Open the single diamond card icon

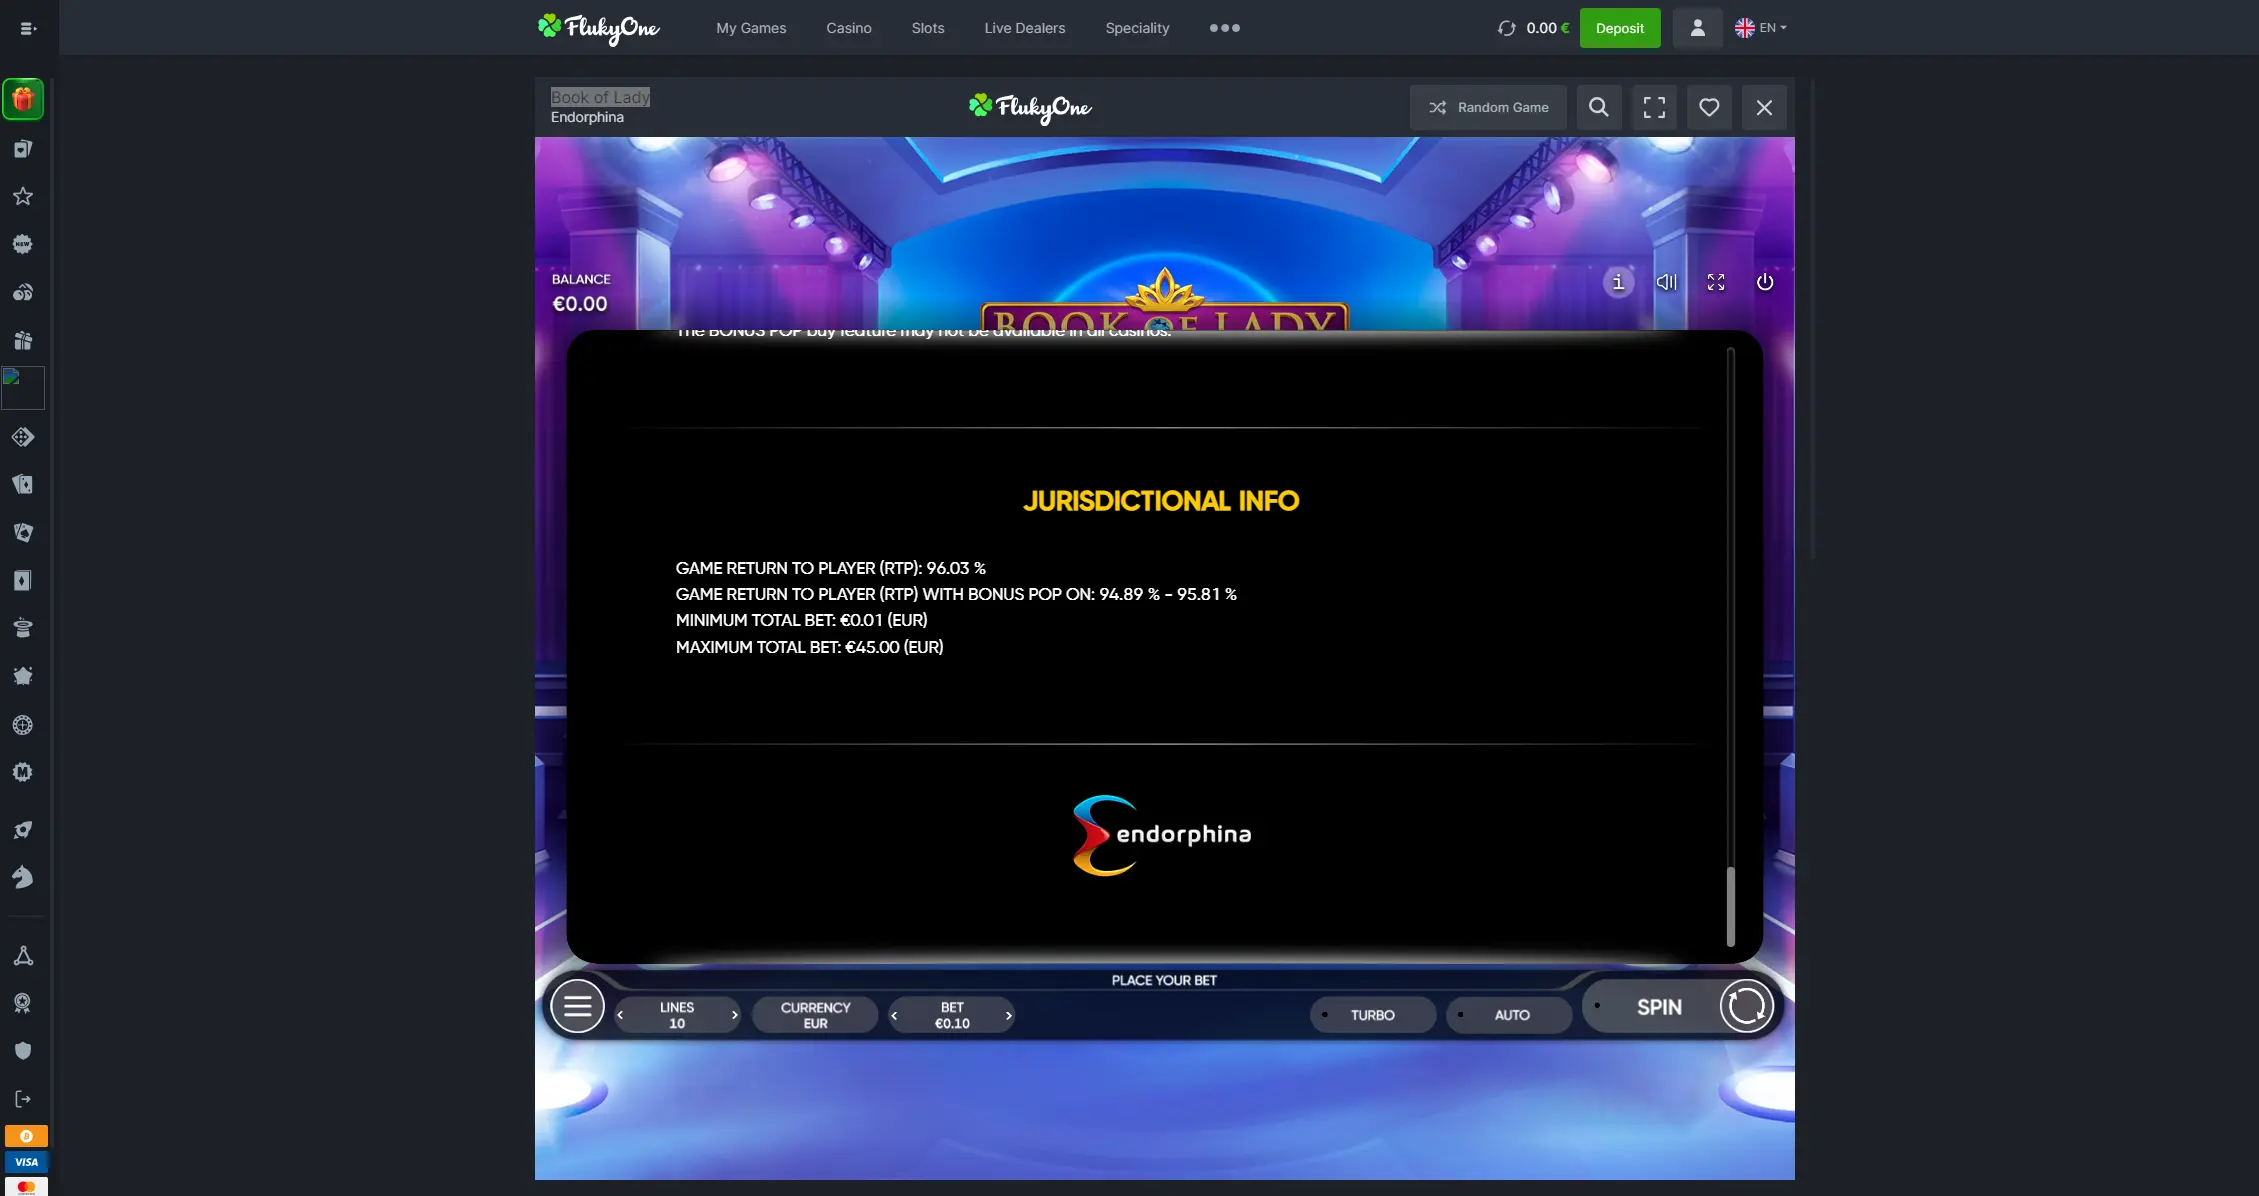coord(23,581)
